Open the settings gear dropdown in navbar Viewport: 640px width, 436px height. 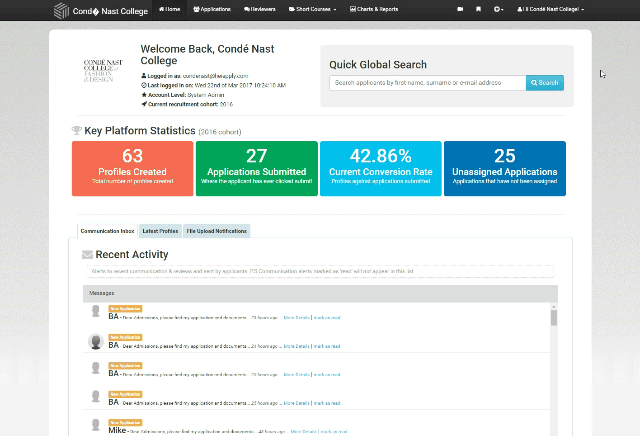tap(499, 9)
